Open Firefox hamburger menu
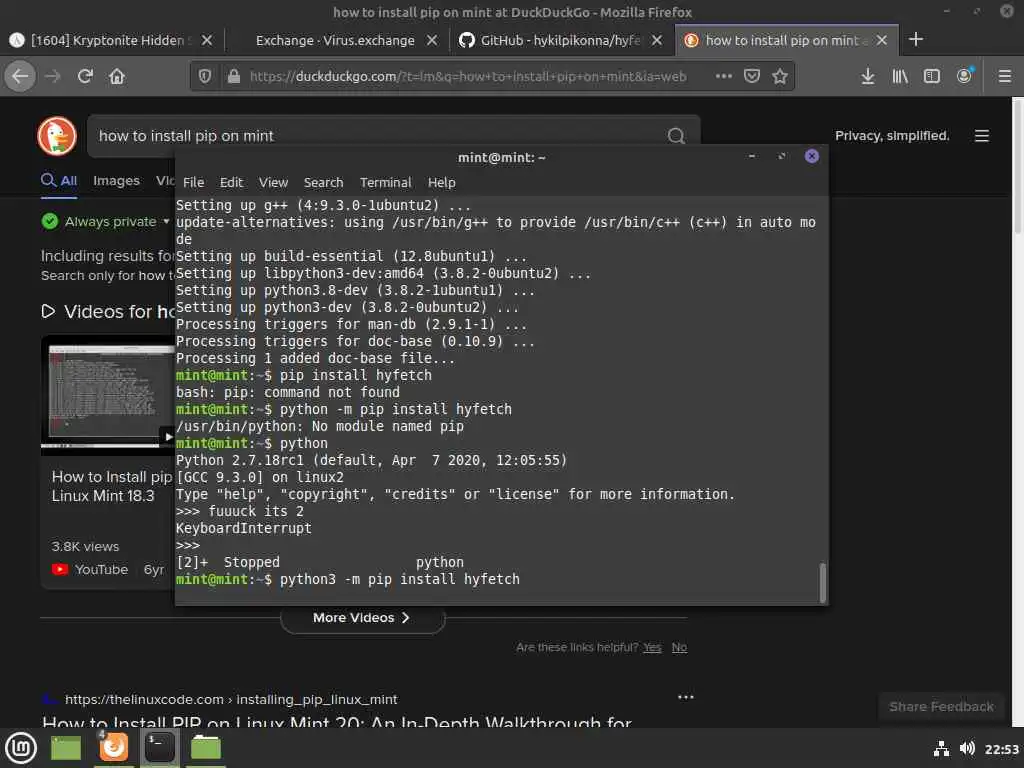The image size is (1024, 768). (1005, 76)
